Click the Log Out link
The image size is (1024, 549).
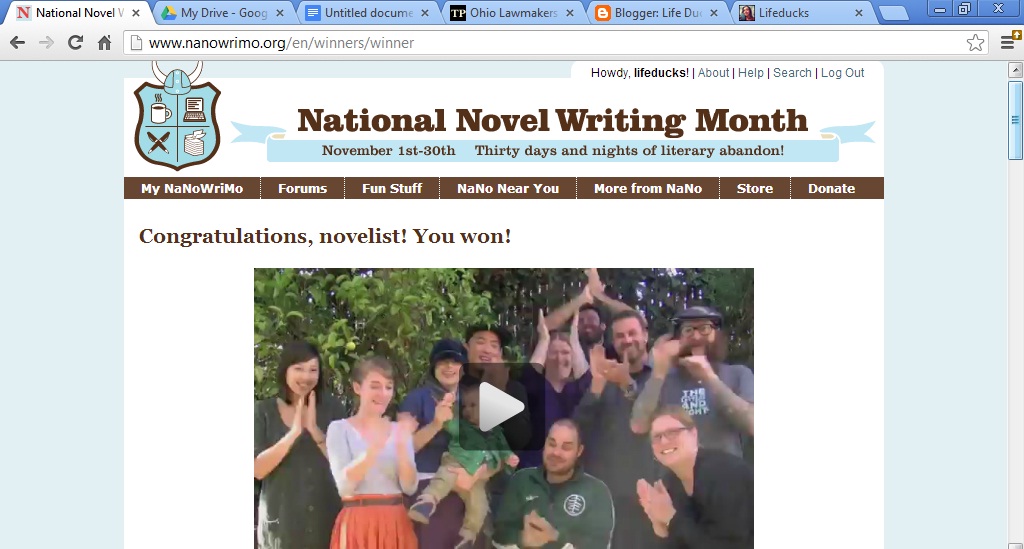click(x=842, y=73)
